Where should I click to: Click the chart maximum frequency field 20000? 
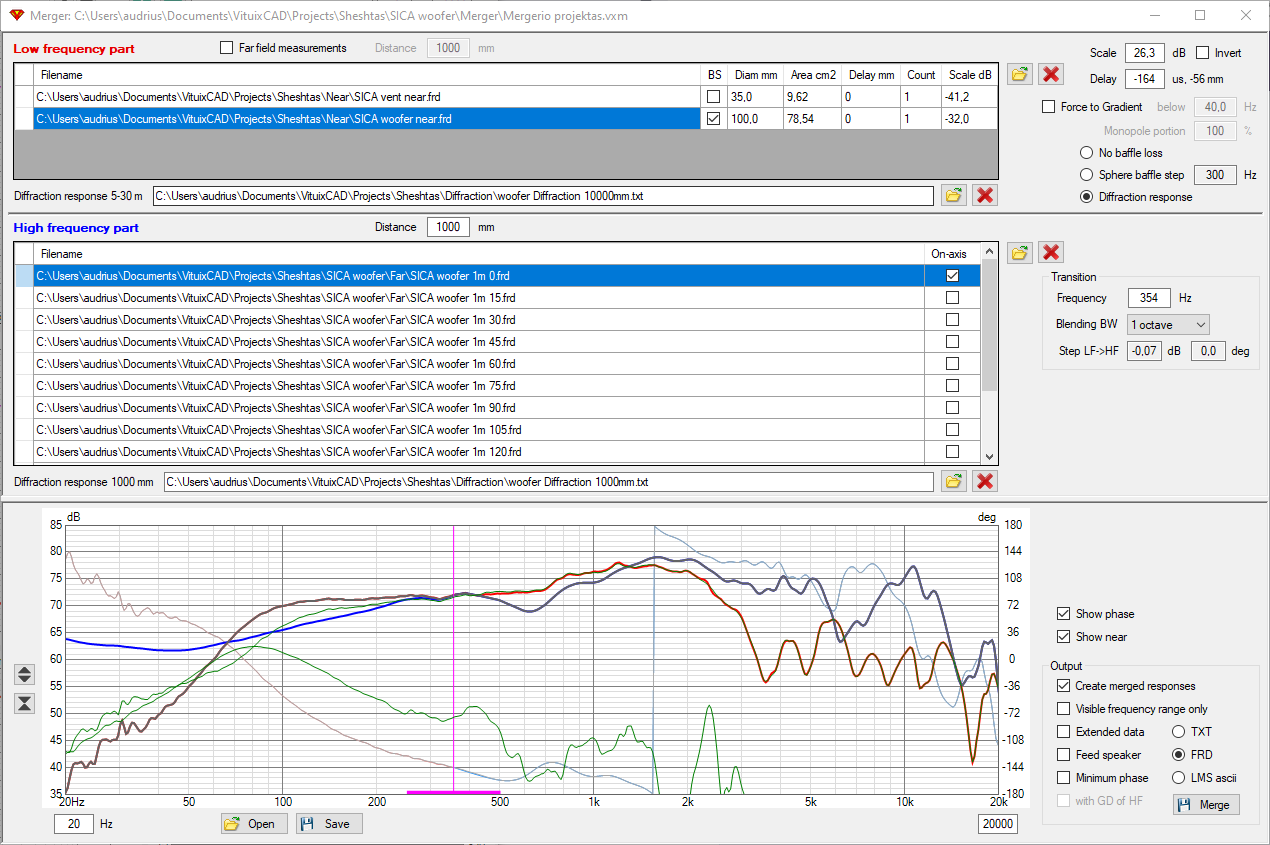997,824
